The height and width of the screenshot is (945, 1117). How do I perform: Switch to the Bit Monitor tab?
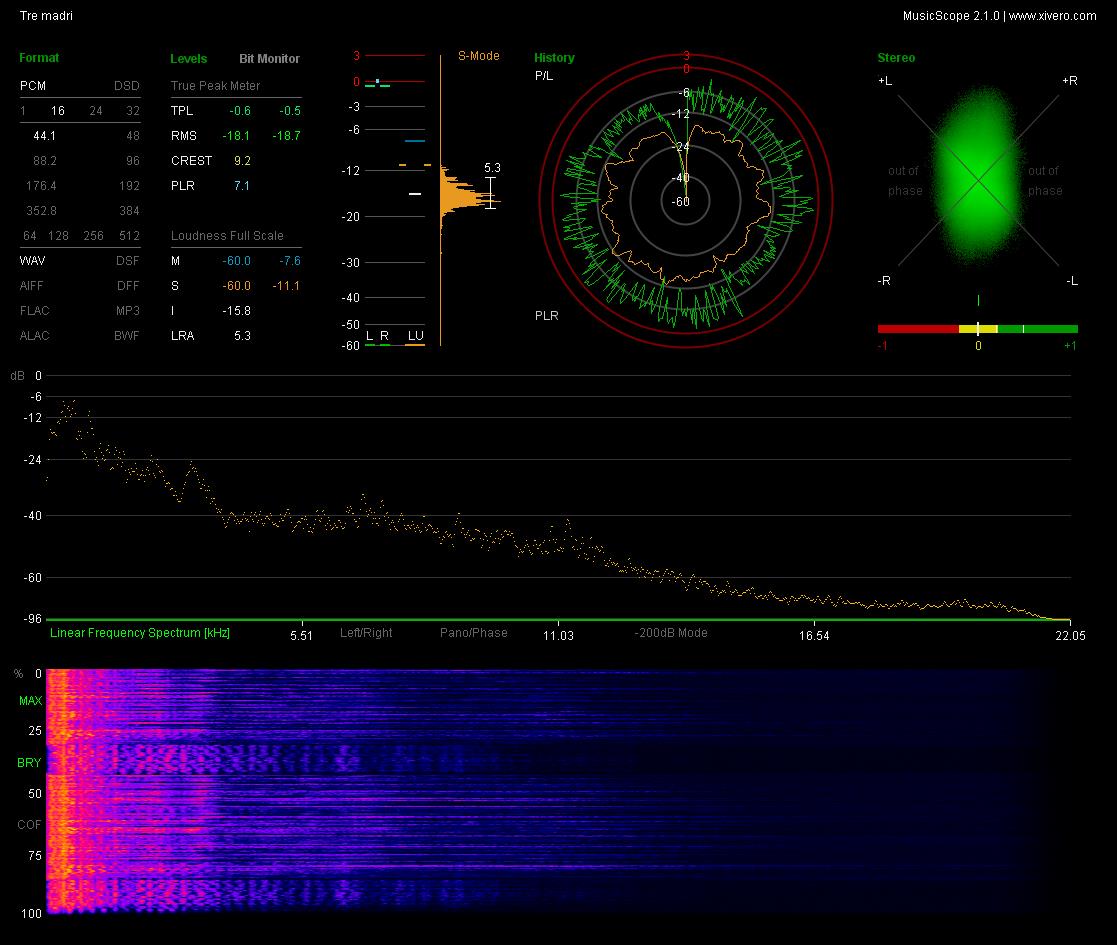pos(269,58)
